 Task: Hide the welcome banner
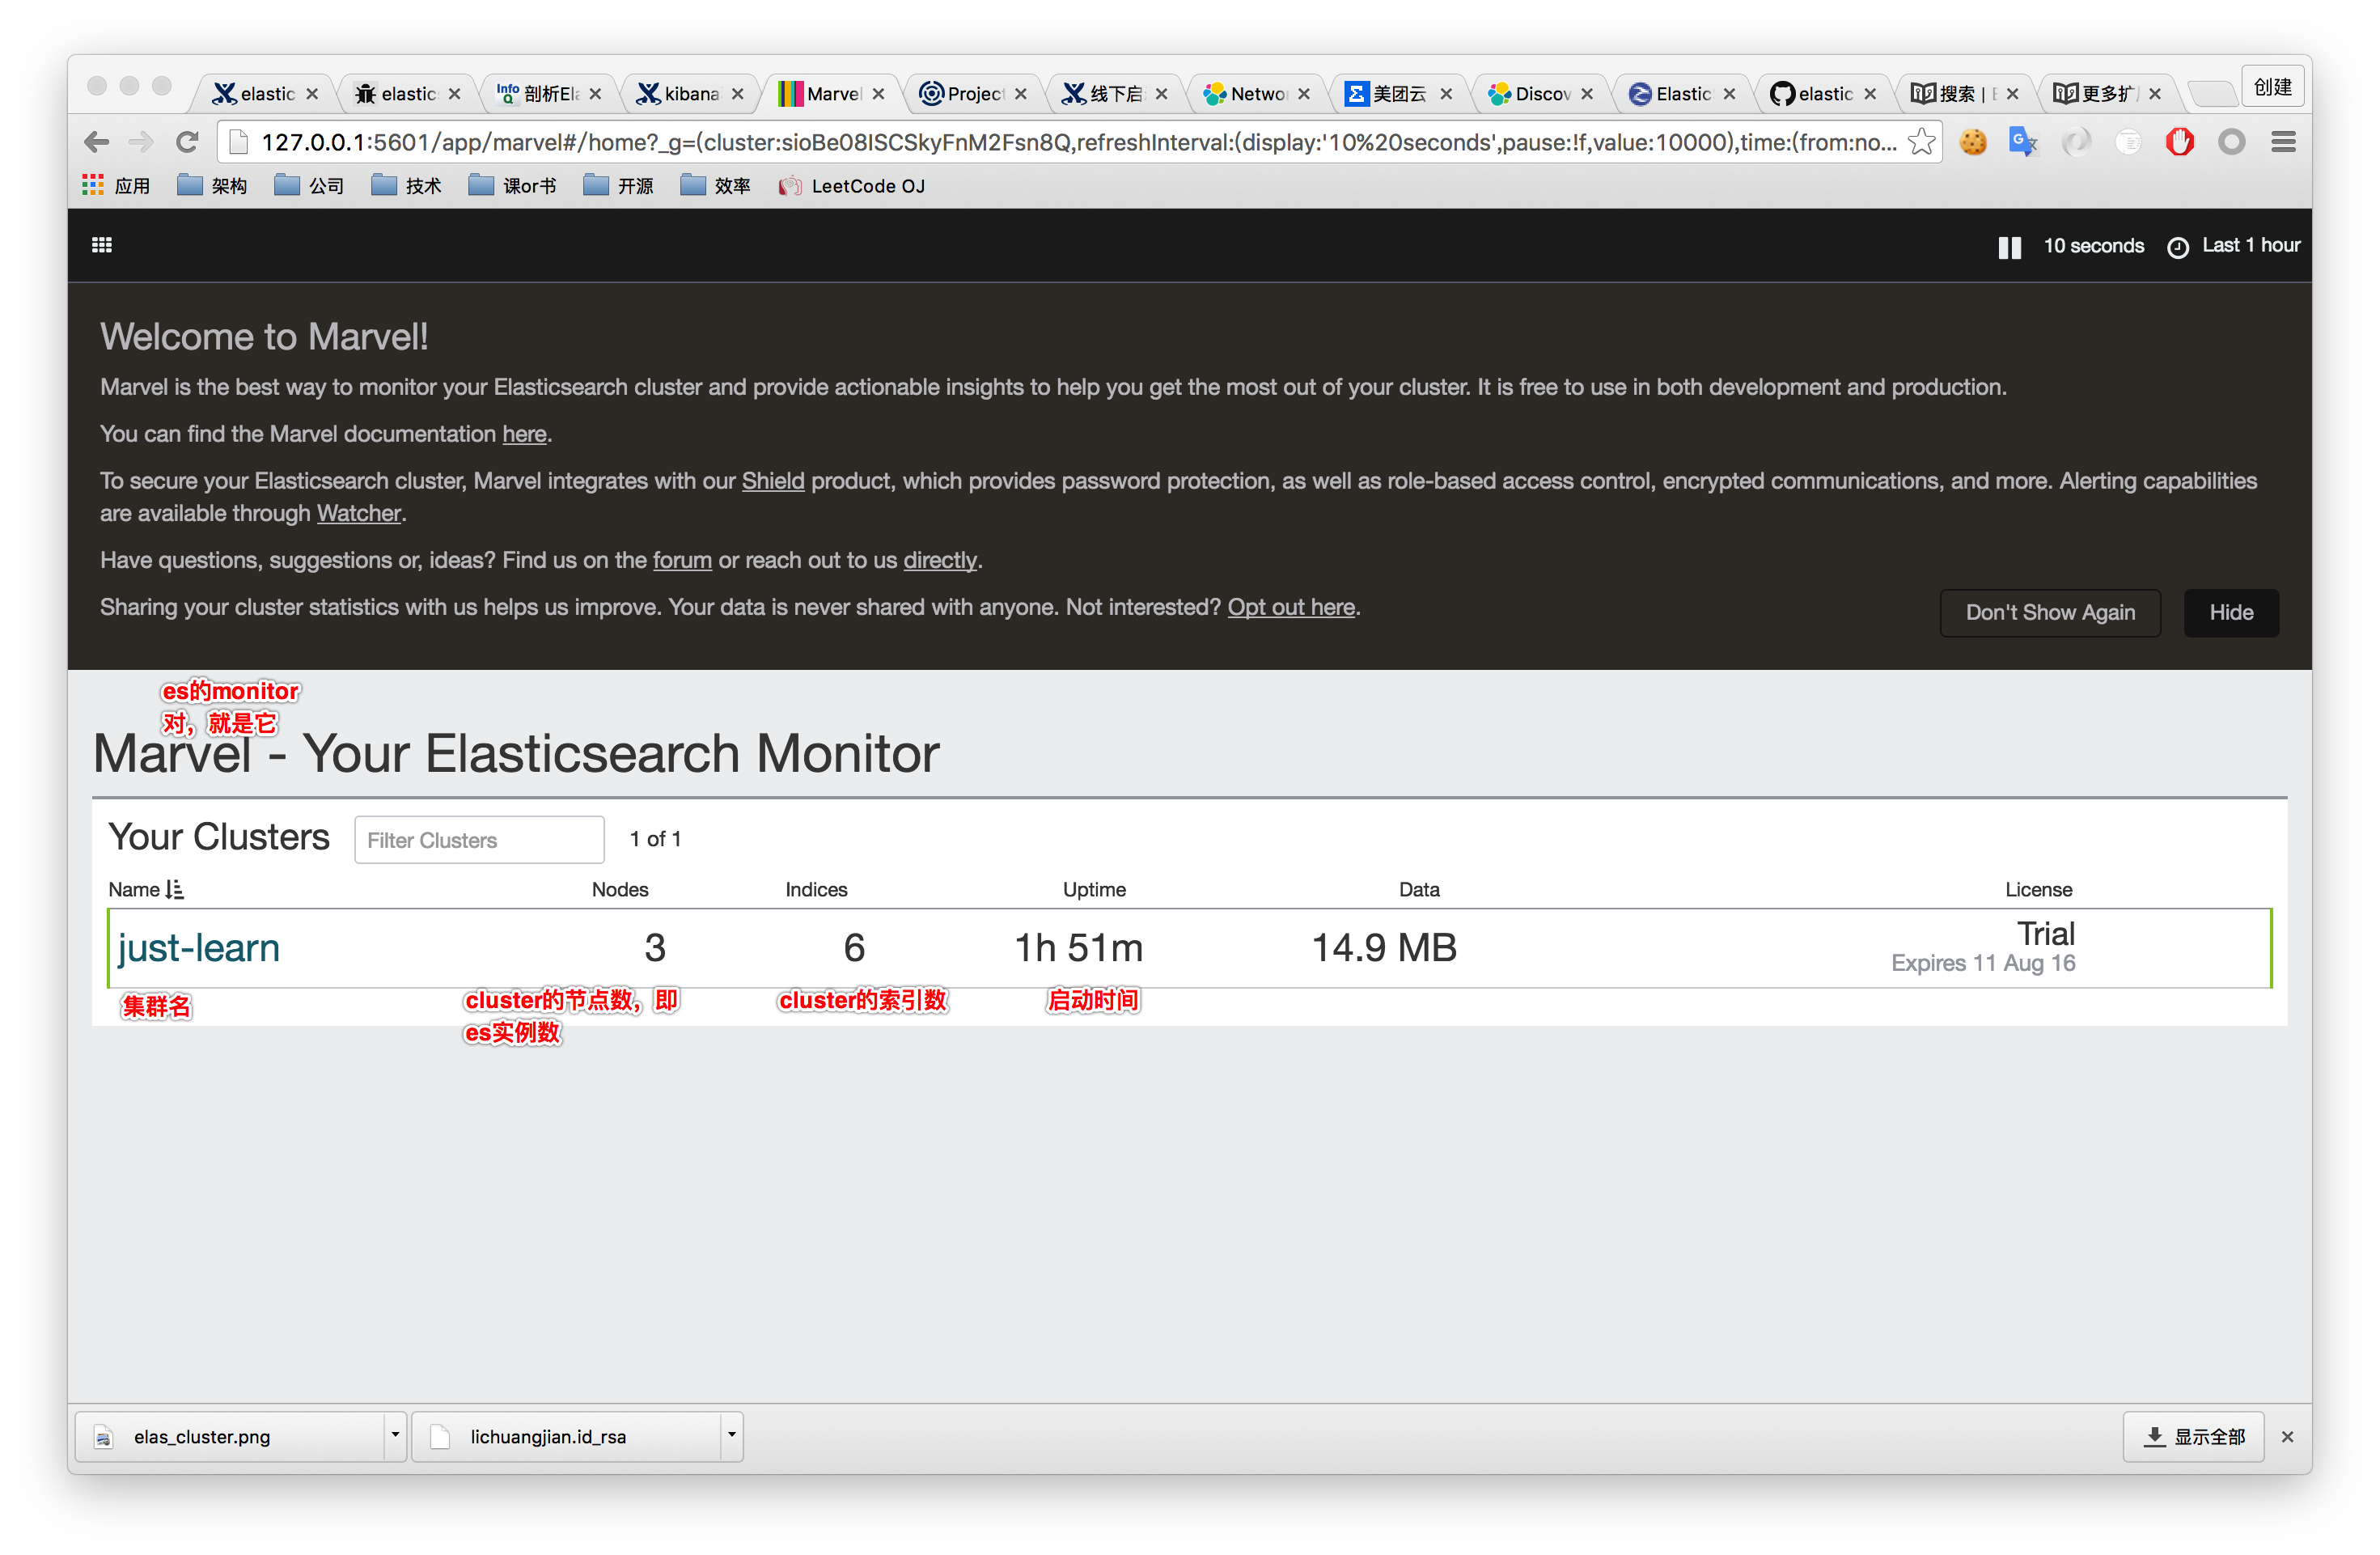coord(2230,612)
